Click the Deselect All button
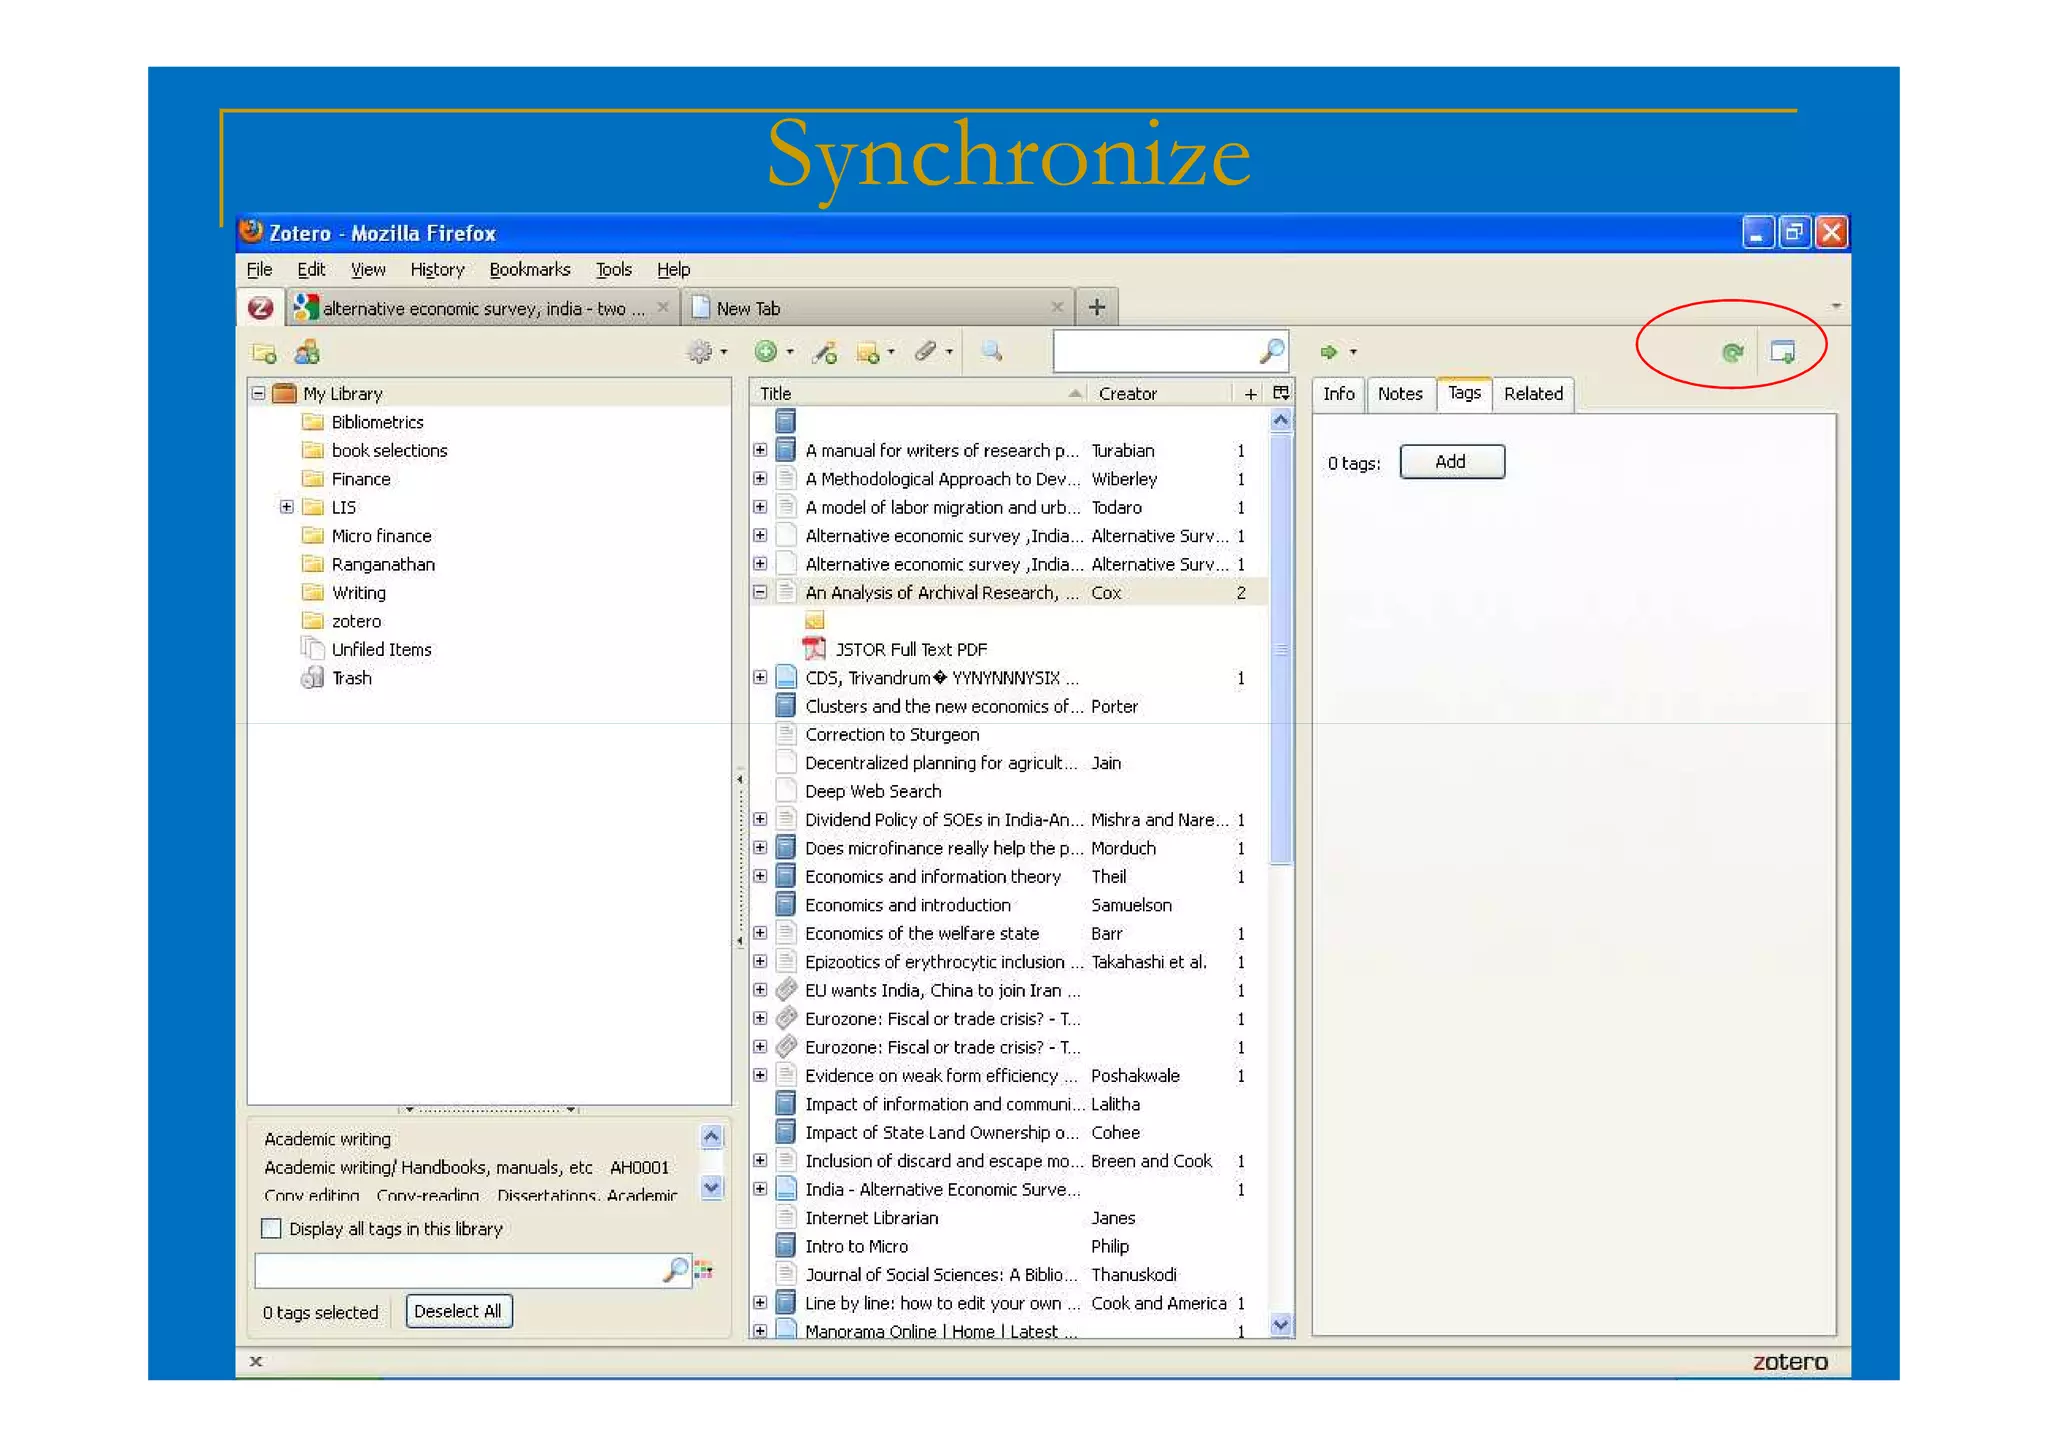 [458, 1311]
